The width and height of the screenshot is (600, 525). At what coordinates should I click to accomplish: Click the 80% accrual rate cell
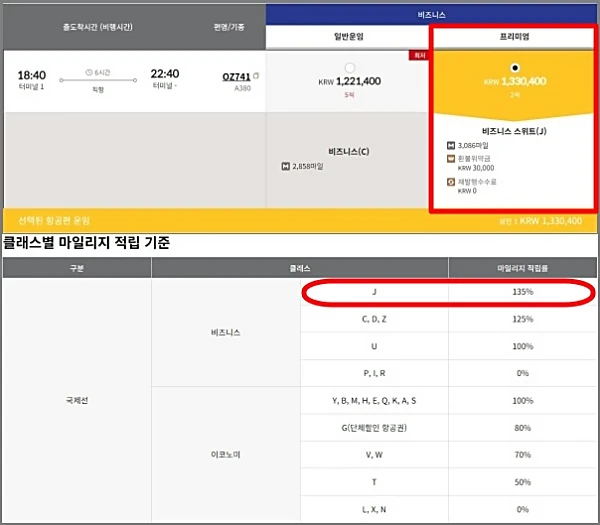click(523, 428)
